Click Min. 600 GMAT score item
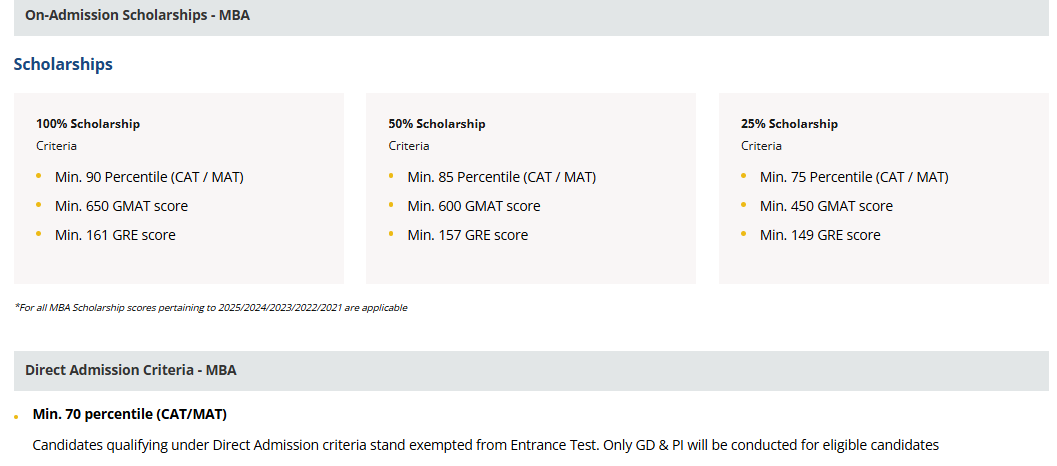 pos(473,206)
